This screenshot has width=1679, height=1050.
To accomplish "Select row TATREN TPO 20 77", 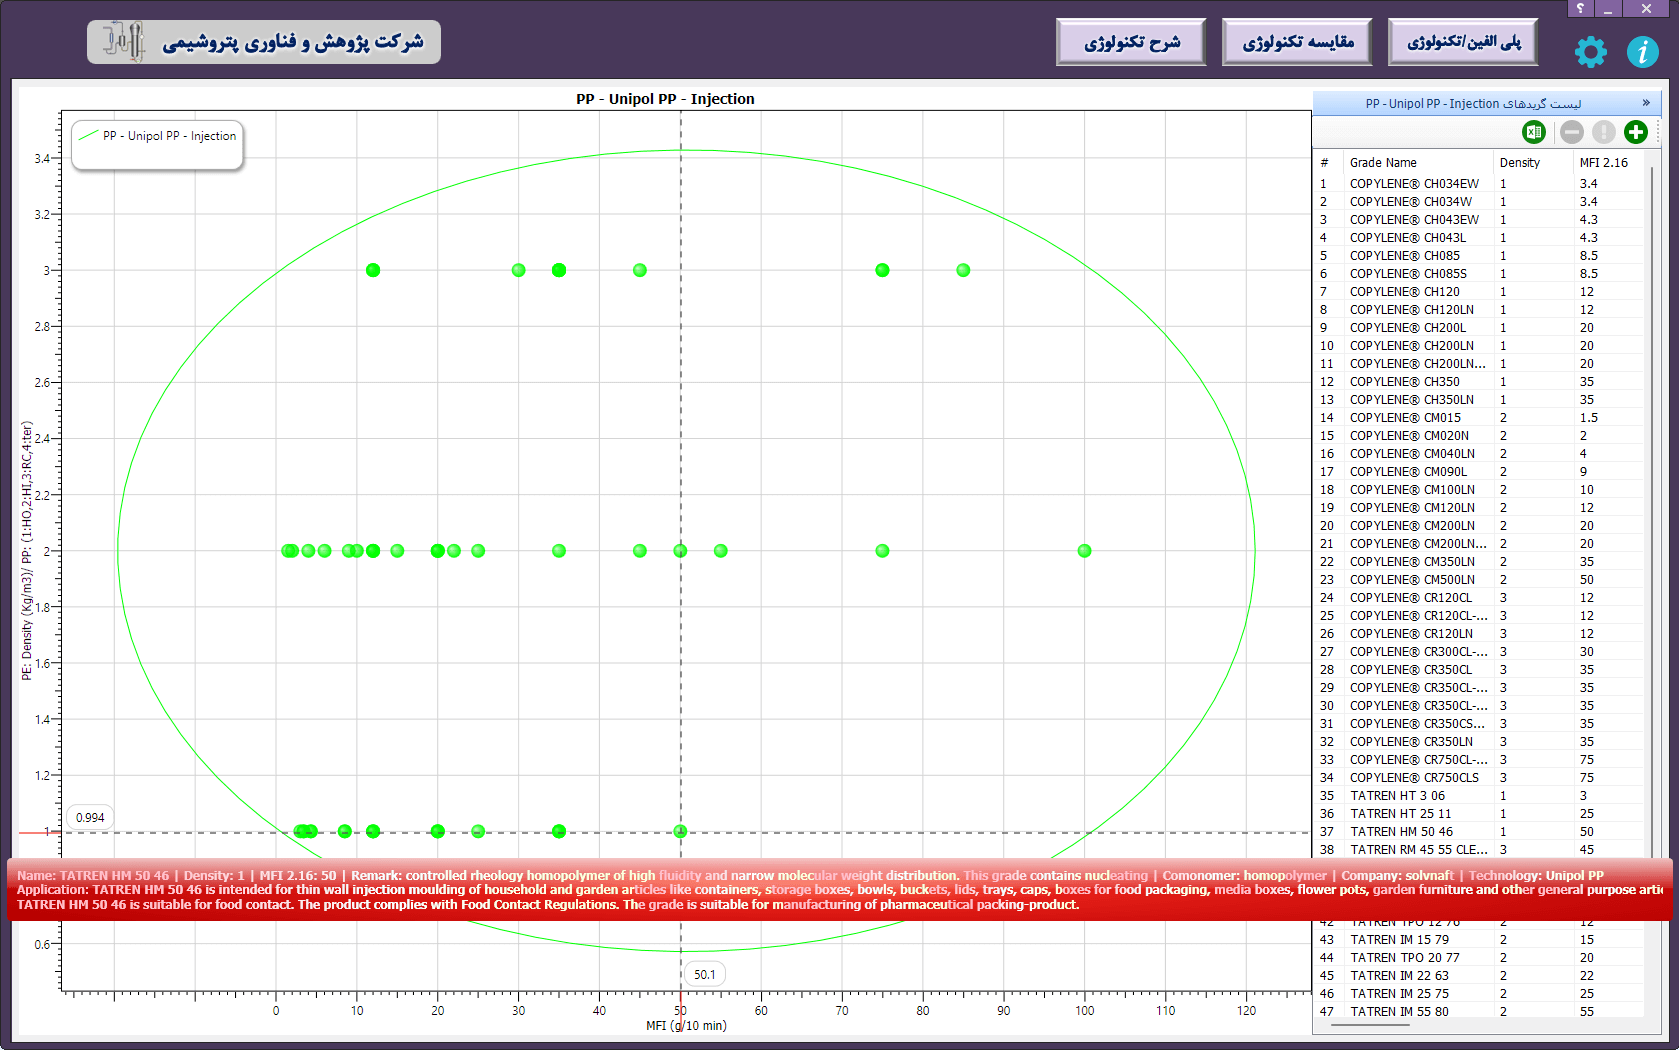I will pos(1478,958).
